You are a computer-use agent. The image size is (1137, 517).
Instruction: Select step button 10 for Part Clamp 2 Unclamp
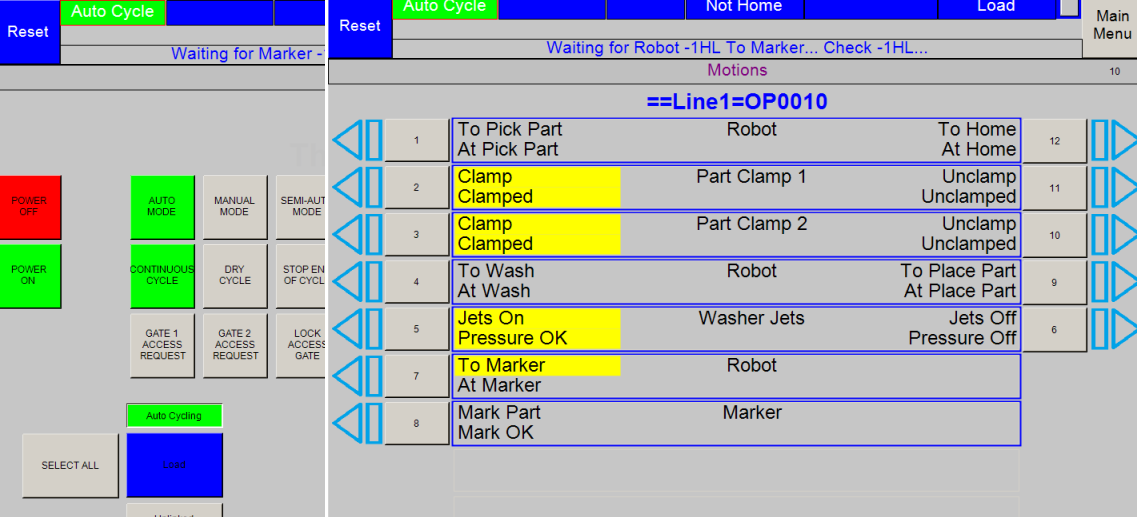click(x=1054, y=234)
